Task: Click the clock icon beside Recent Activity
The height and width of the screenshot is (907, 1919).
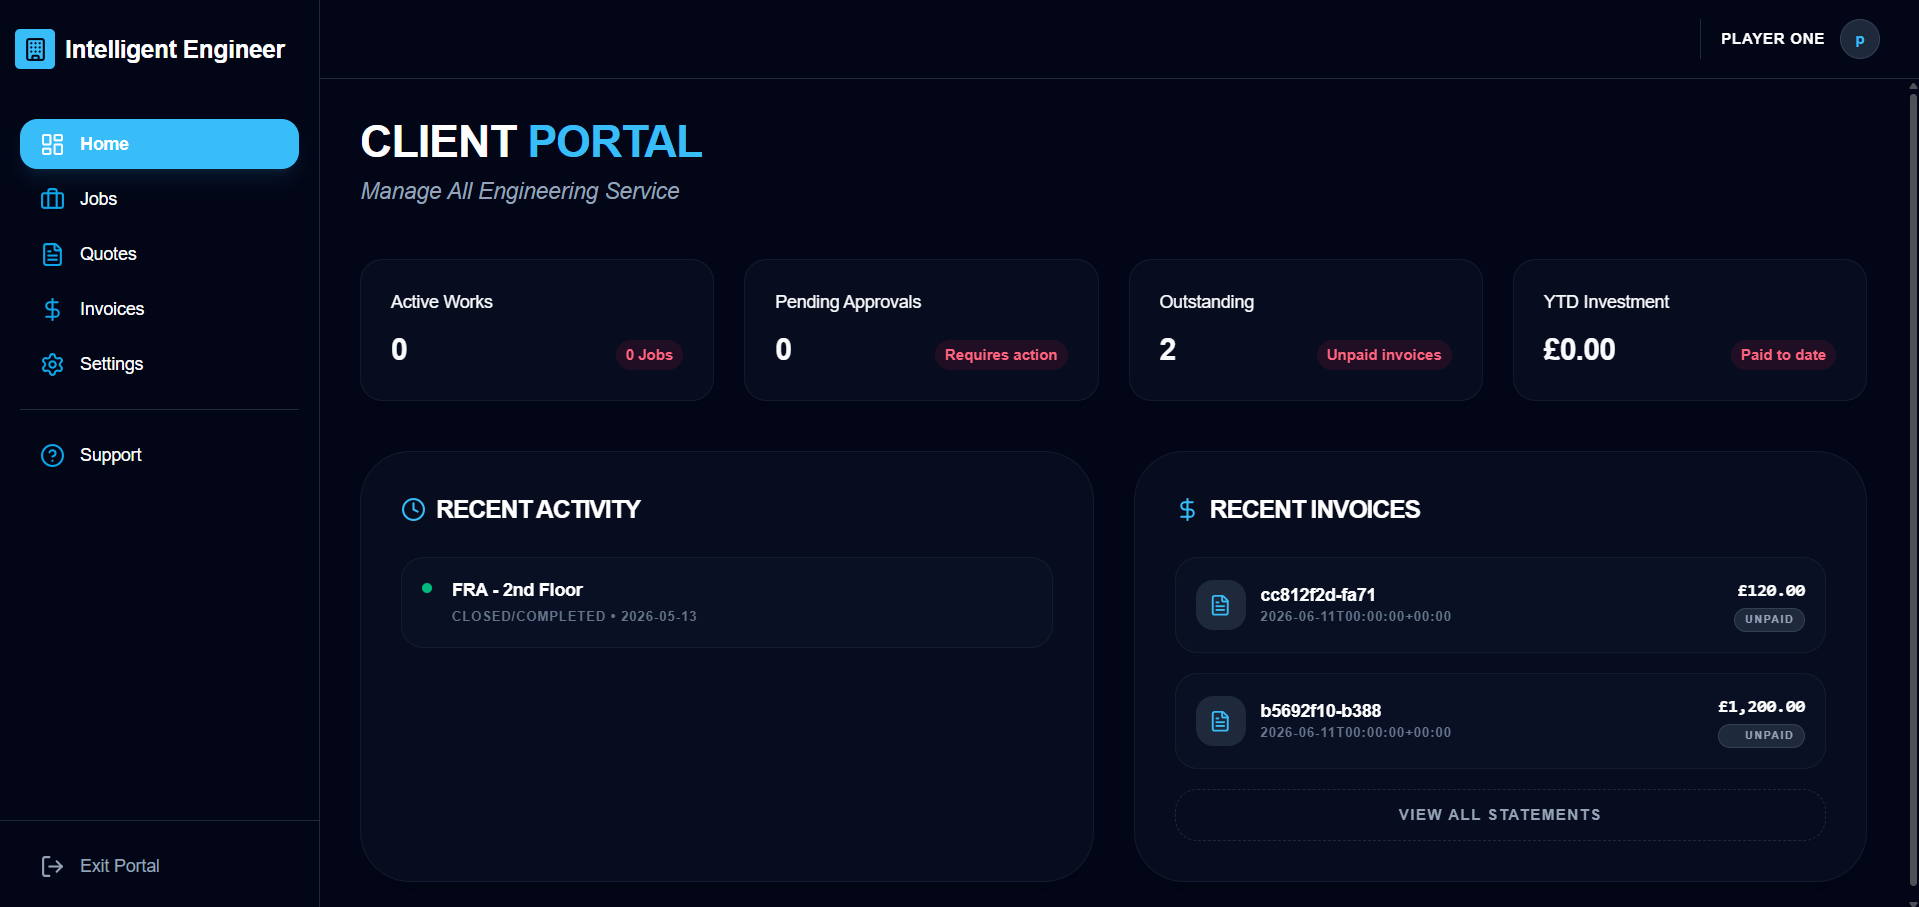Action: (413, 509)
